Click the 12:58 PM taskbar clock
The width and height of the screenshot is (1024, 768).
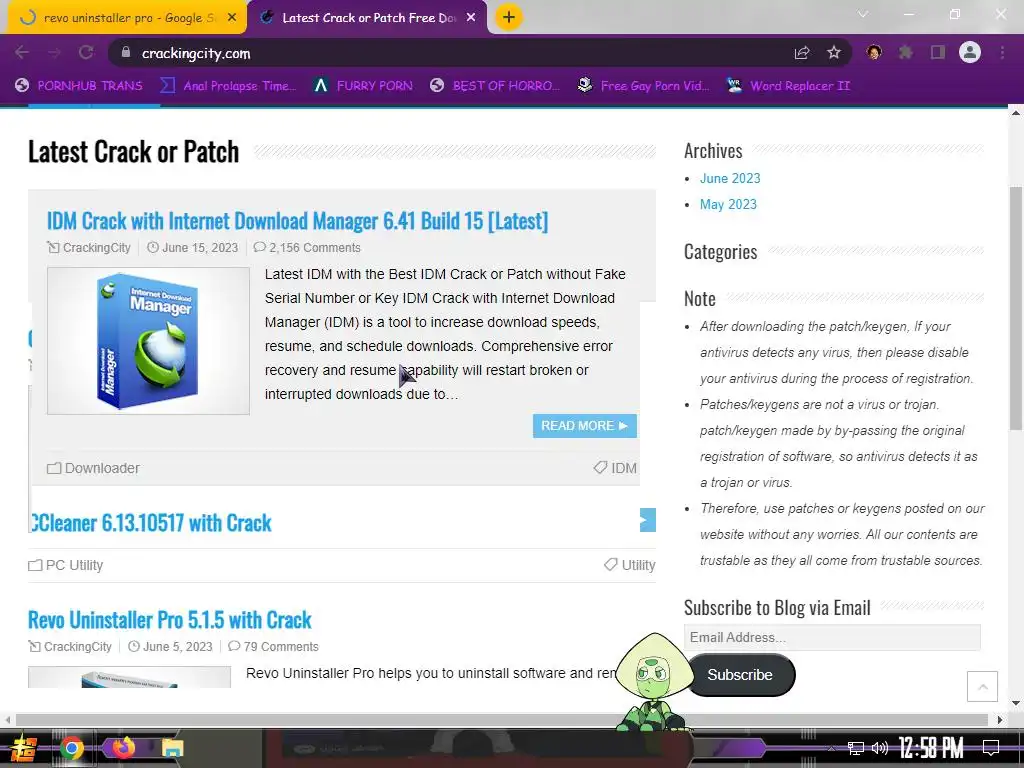pos(931,748)
